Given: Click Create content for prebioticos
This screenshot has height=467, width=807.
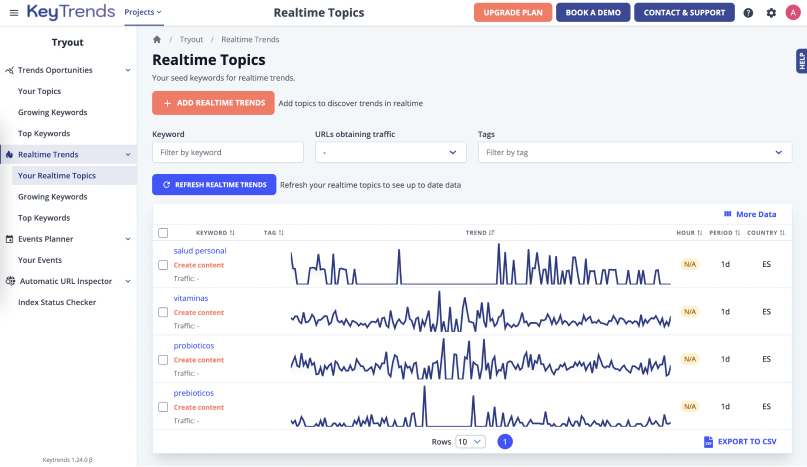Looking at the screenshot, I should pos(199,407).
